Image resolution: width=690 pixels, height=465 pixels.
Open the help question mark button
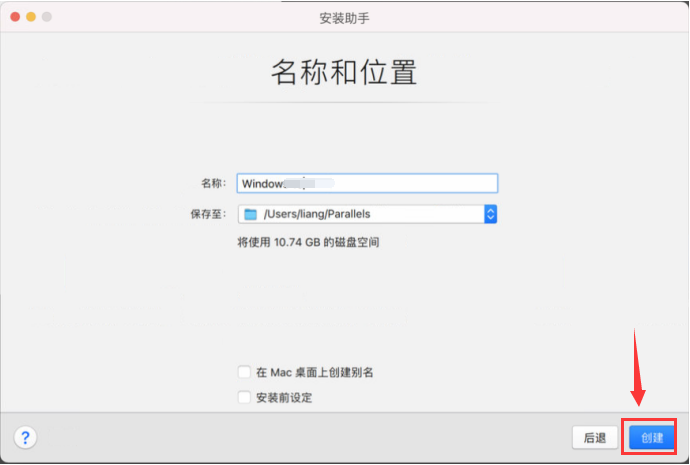click(x=25, y=438)
